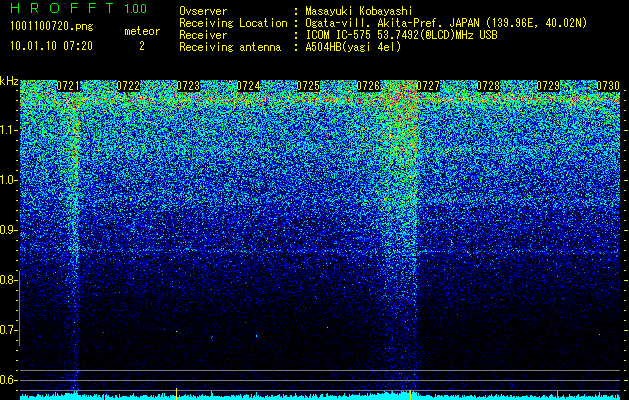Click the 0.6 frequency axis label
Screen dimensions: 629x400
(8, 380)
